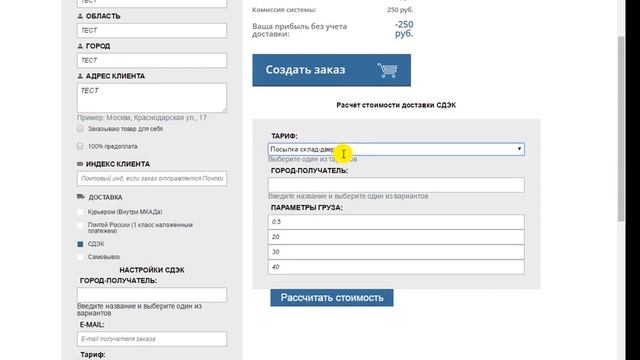640x360 pixels.
Task: Click the truck icon beside ДОСТАВКА
Action: [x=81, y=197]
